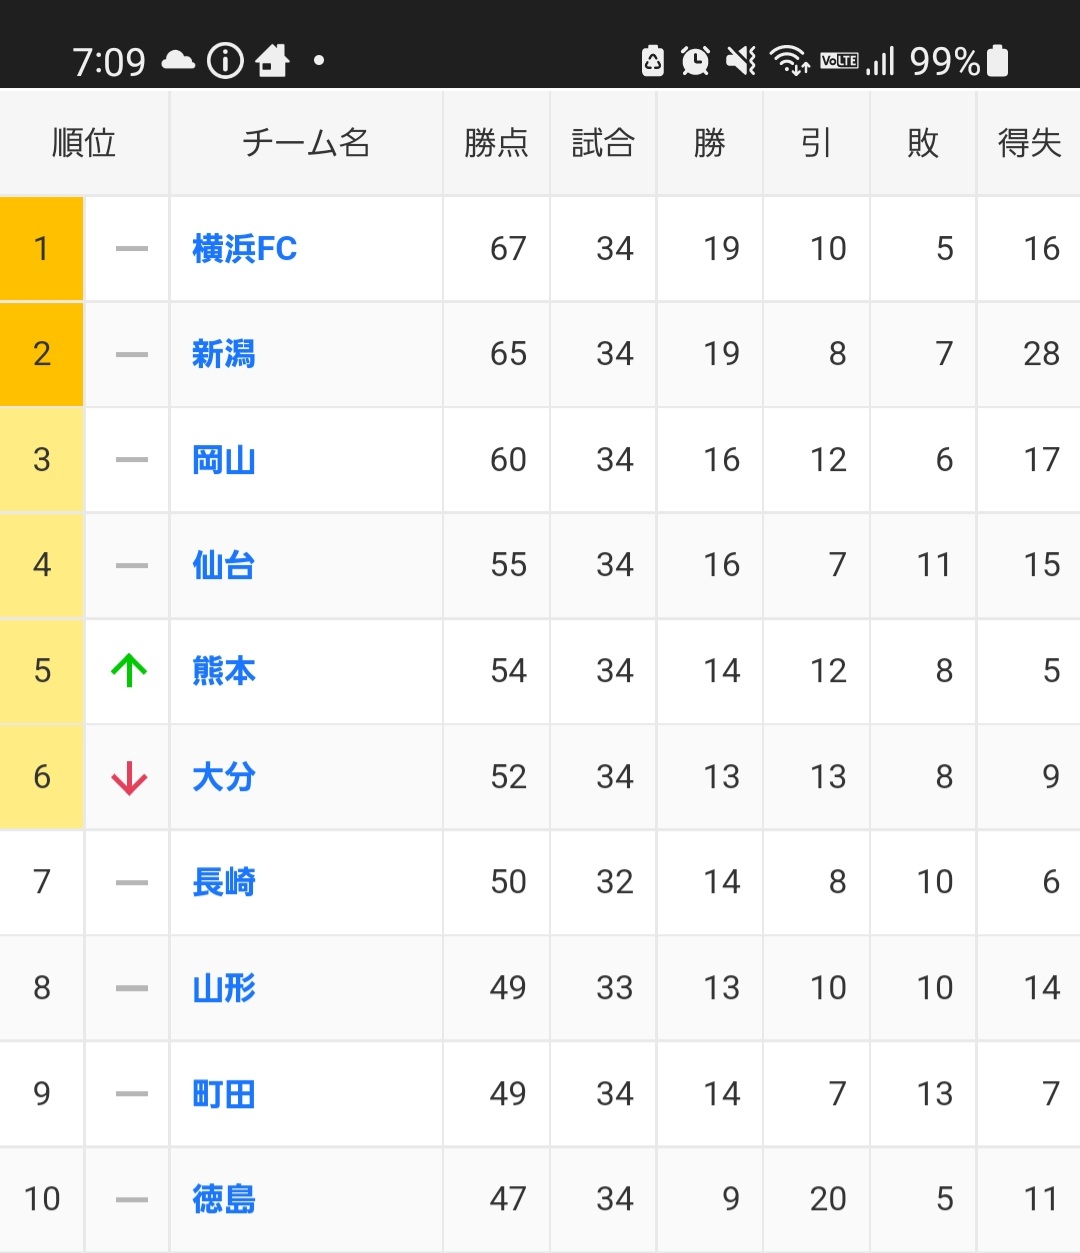Open the 新潟 team page

pyautogui.click(x=224, y=354)
